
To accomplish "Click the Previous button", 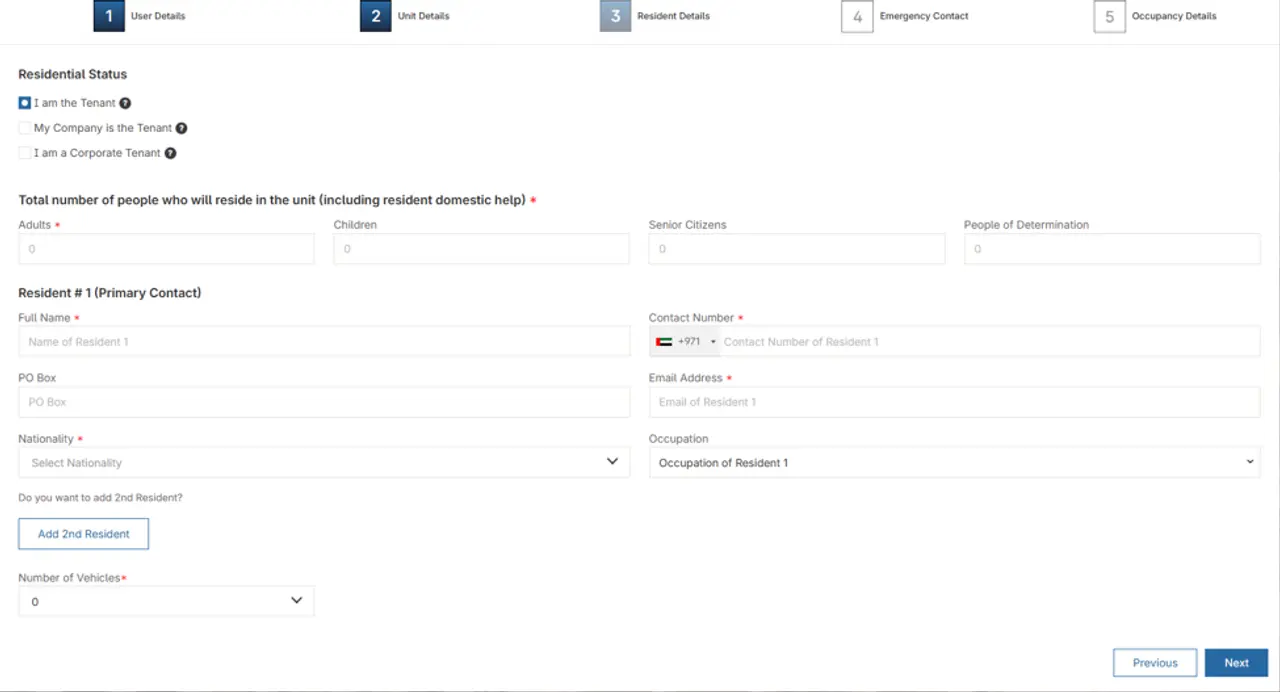I will click(x=1155, y=663).
